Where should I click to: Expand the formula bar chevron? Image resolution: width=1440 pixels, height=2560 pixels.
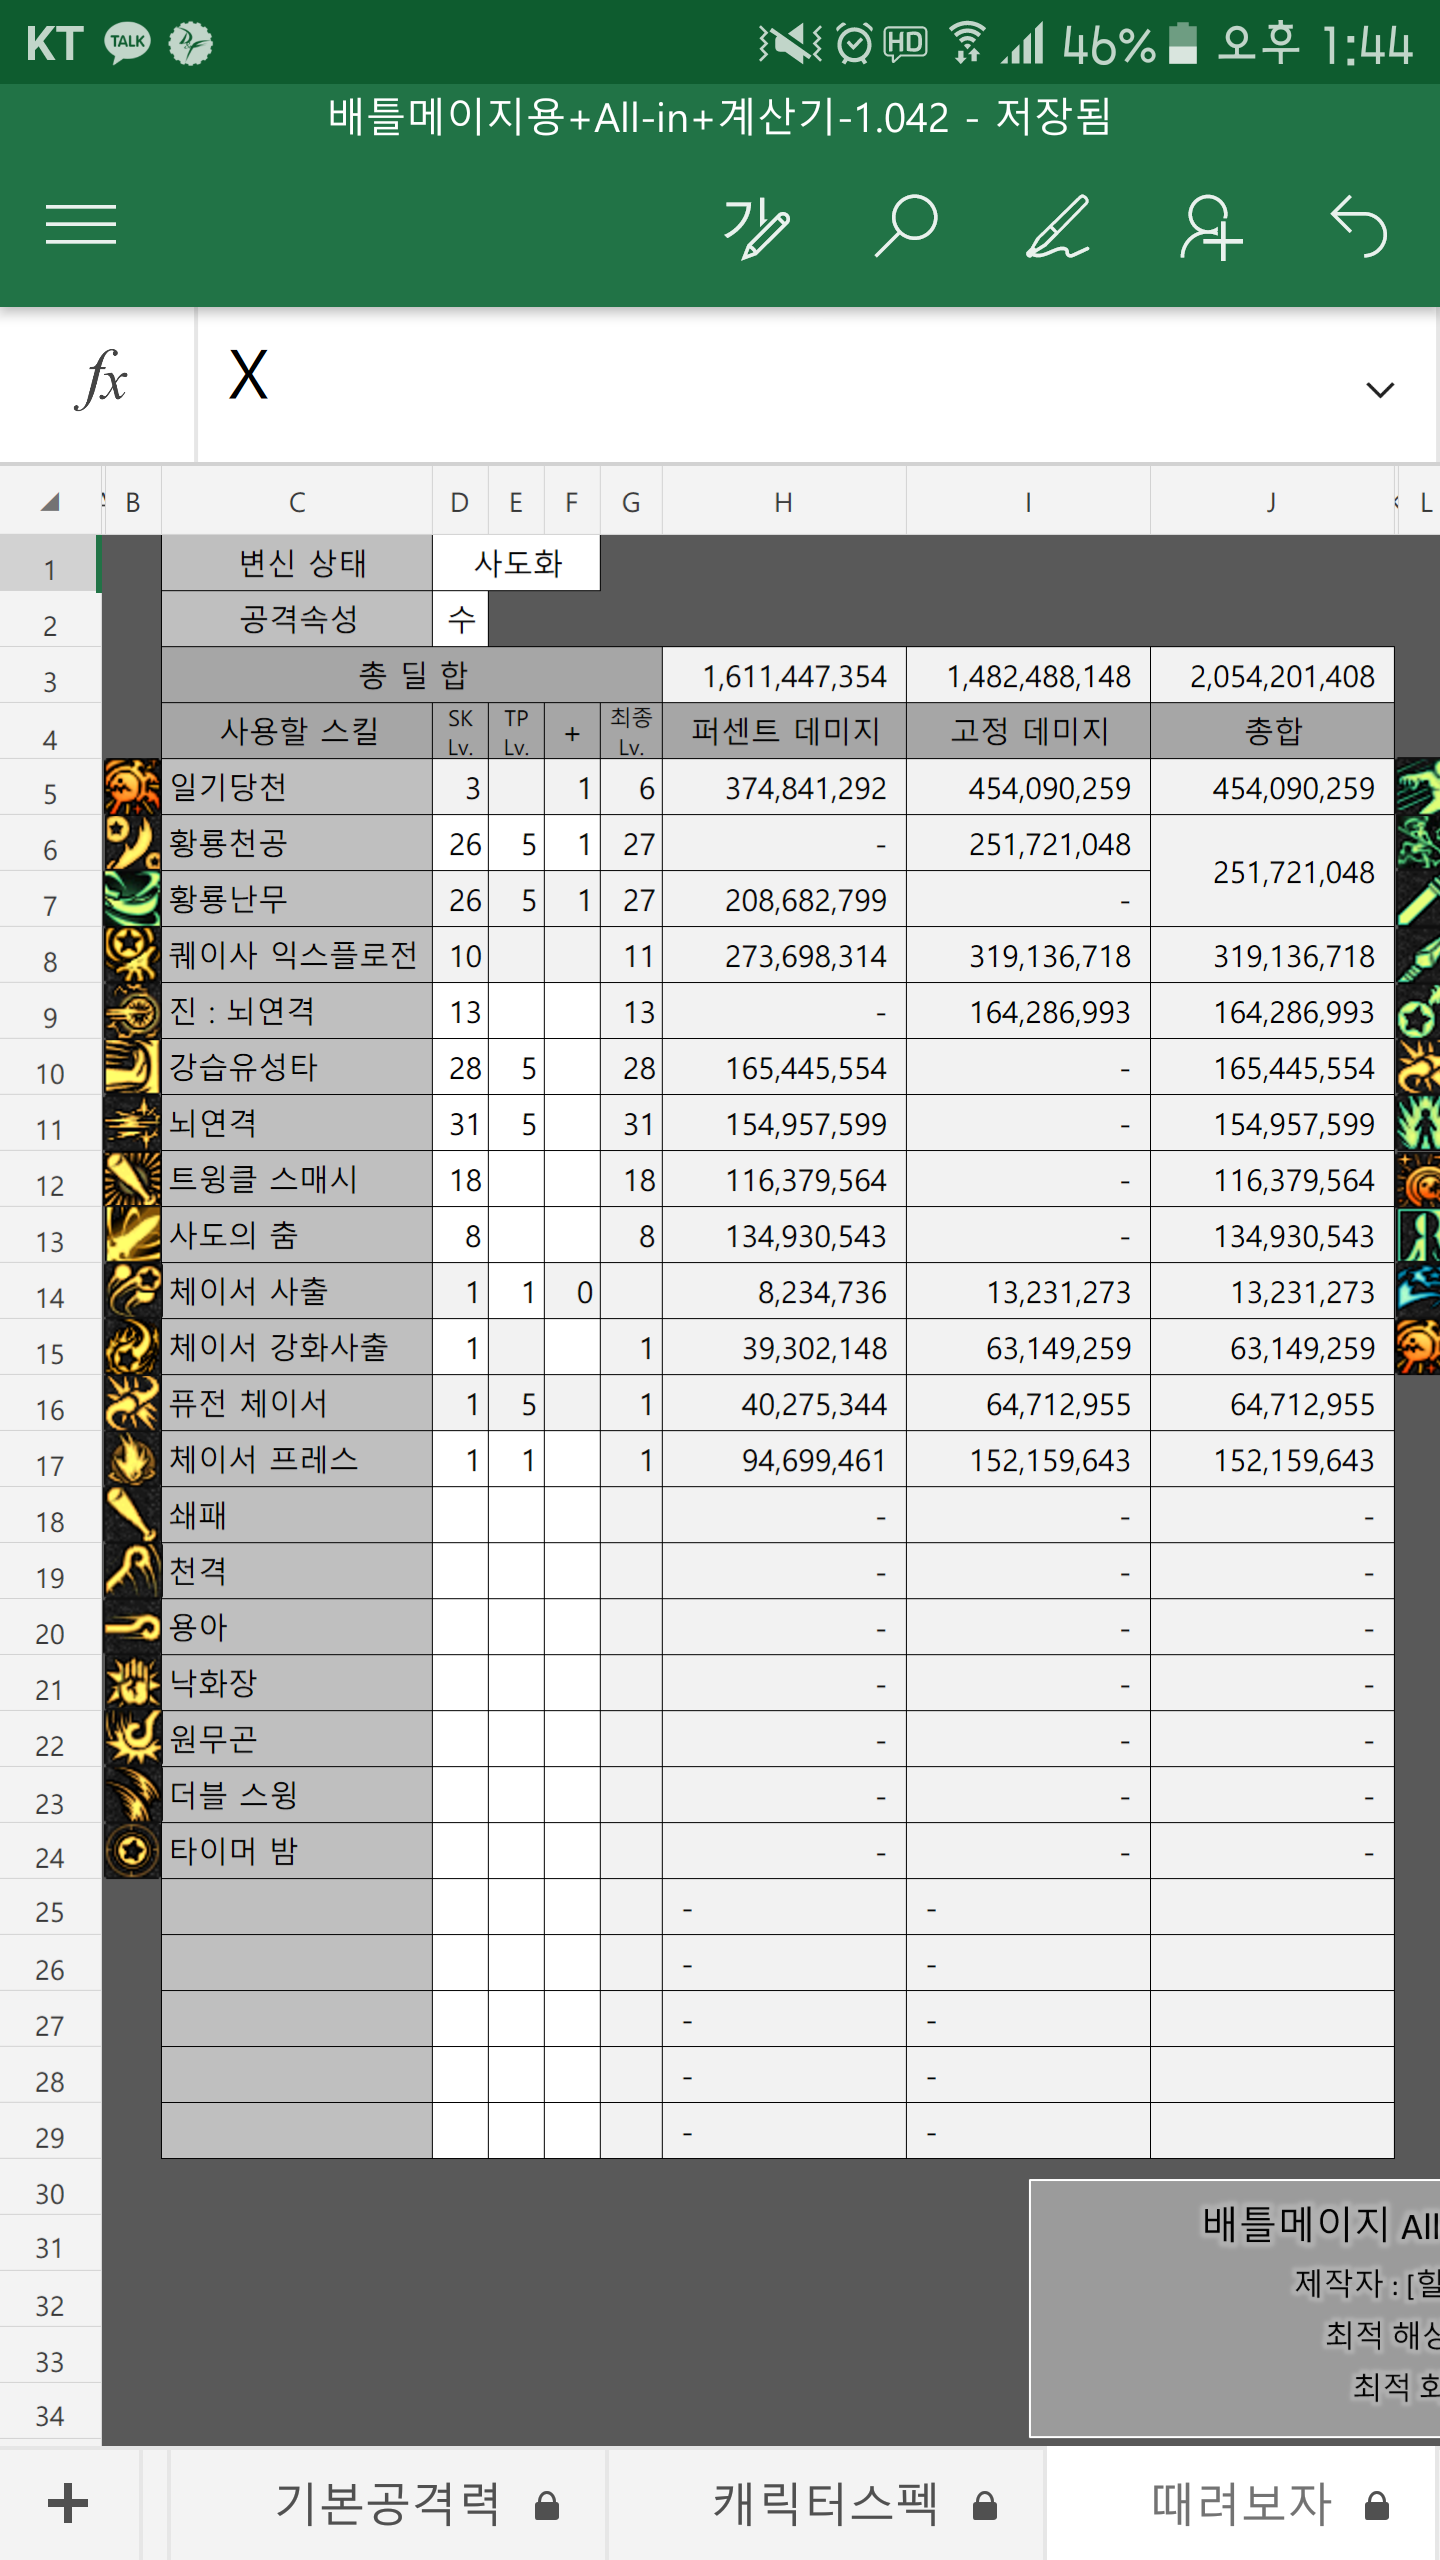point(1380,389)
